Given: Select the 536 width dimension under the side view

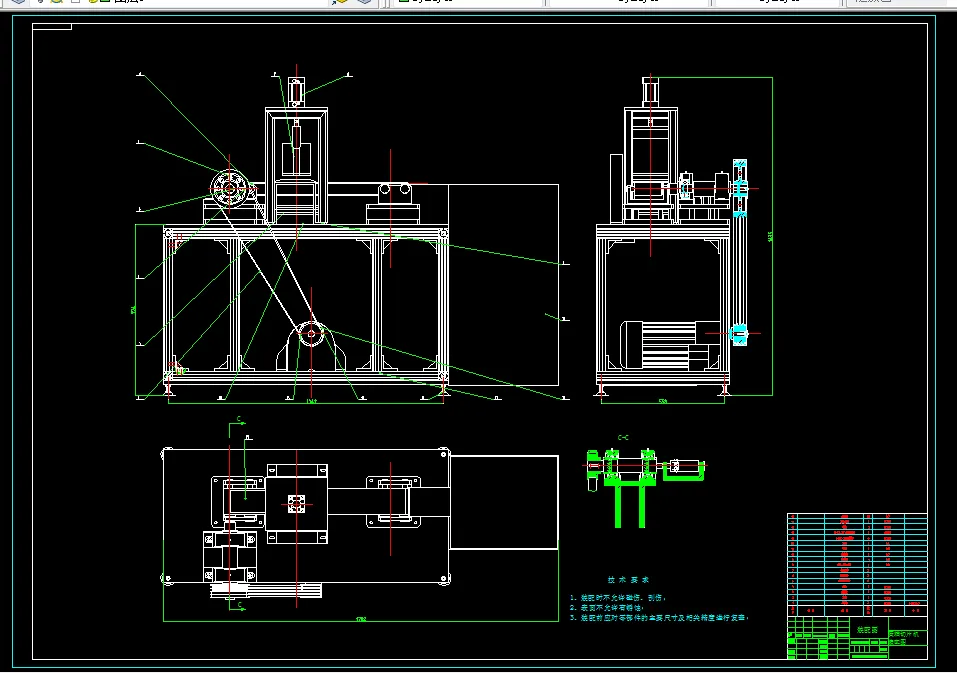Looking at the screenshot, I should pyautogui.click(x=663, y=401).
